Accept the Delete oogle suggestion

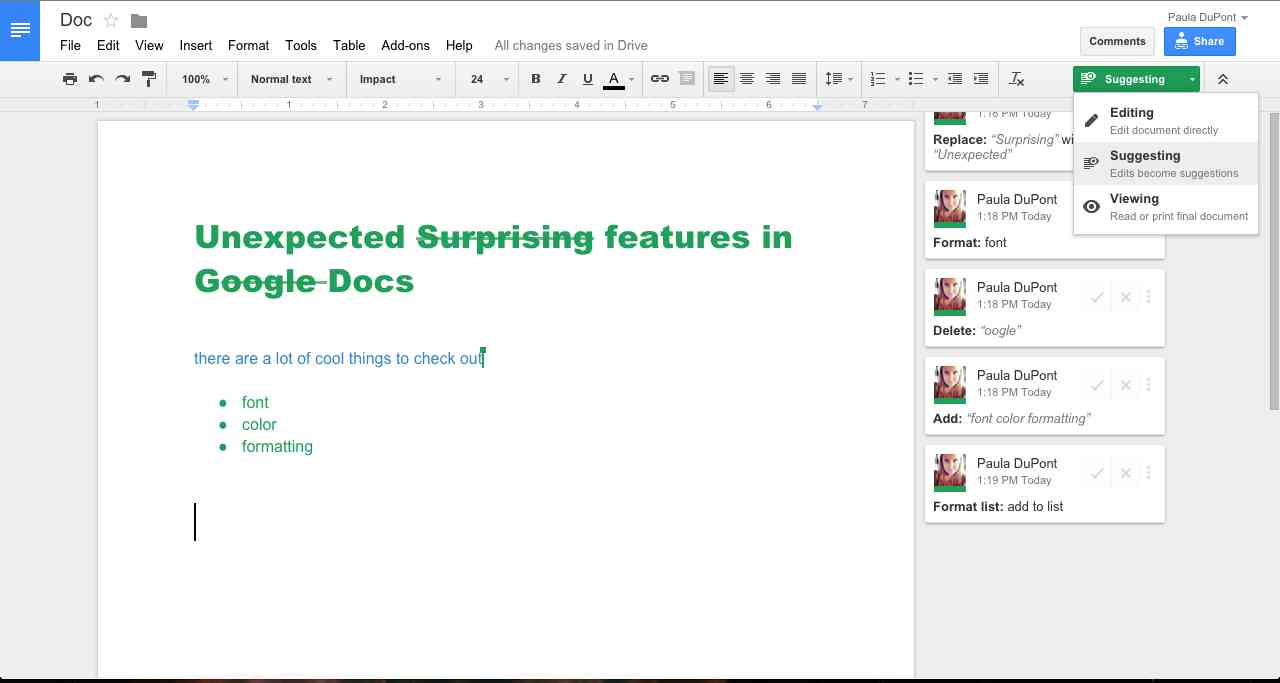(1097, 297)
